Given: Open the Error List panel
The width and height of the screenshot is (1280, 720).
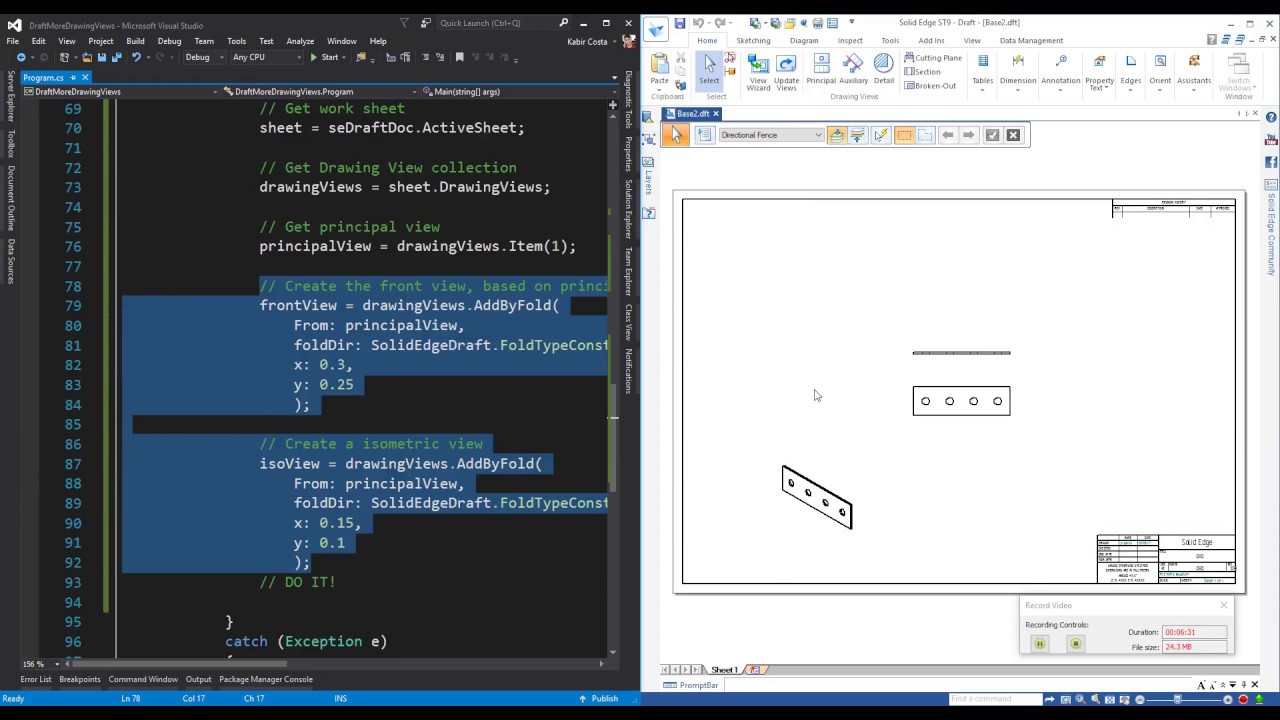Looking at the screenshot, I should [x=35, y=679].
